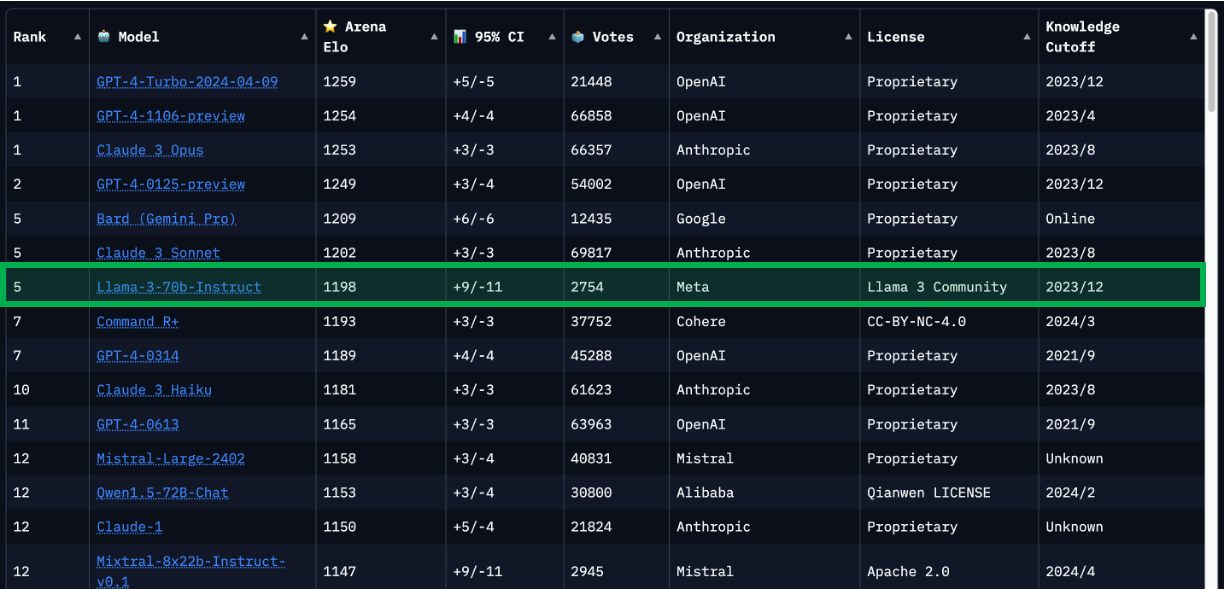The width and height of the screenshot is (1224, 590).
Task: Click votes value 2754
Action: pos(587,287)
